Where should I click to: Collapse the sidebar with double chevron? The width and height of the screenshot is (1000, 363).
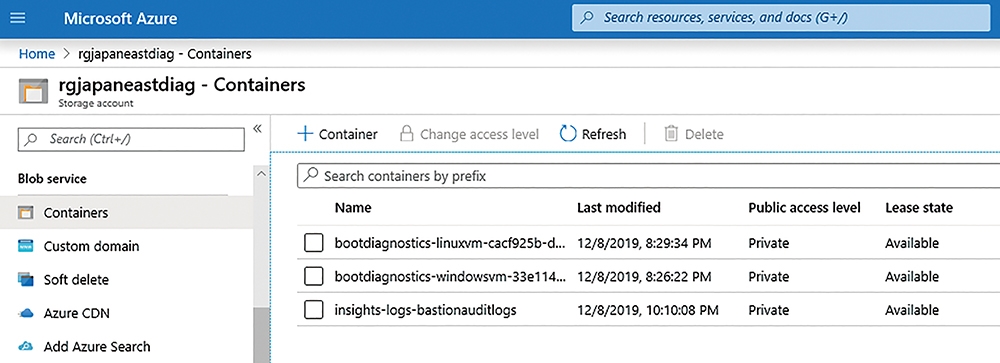258,128
